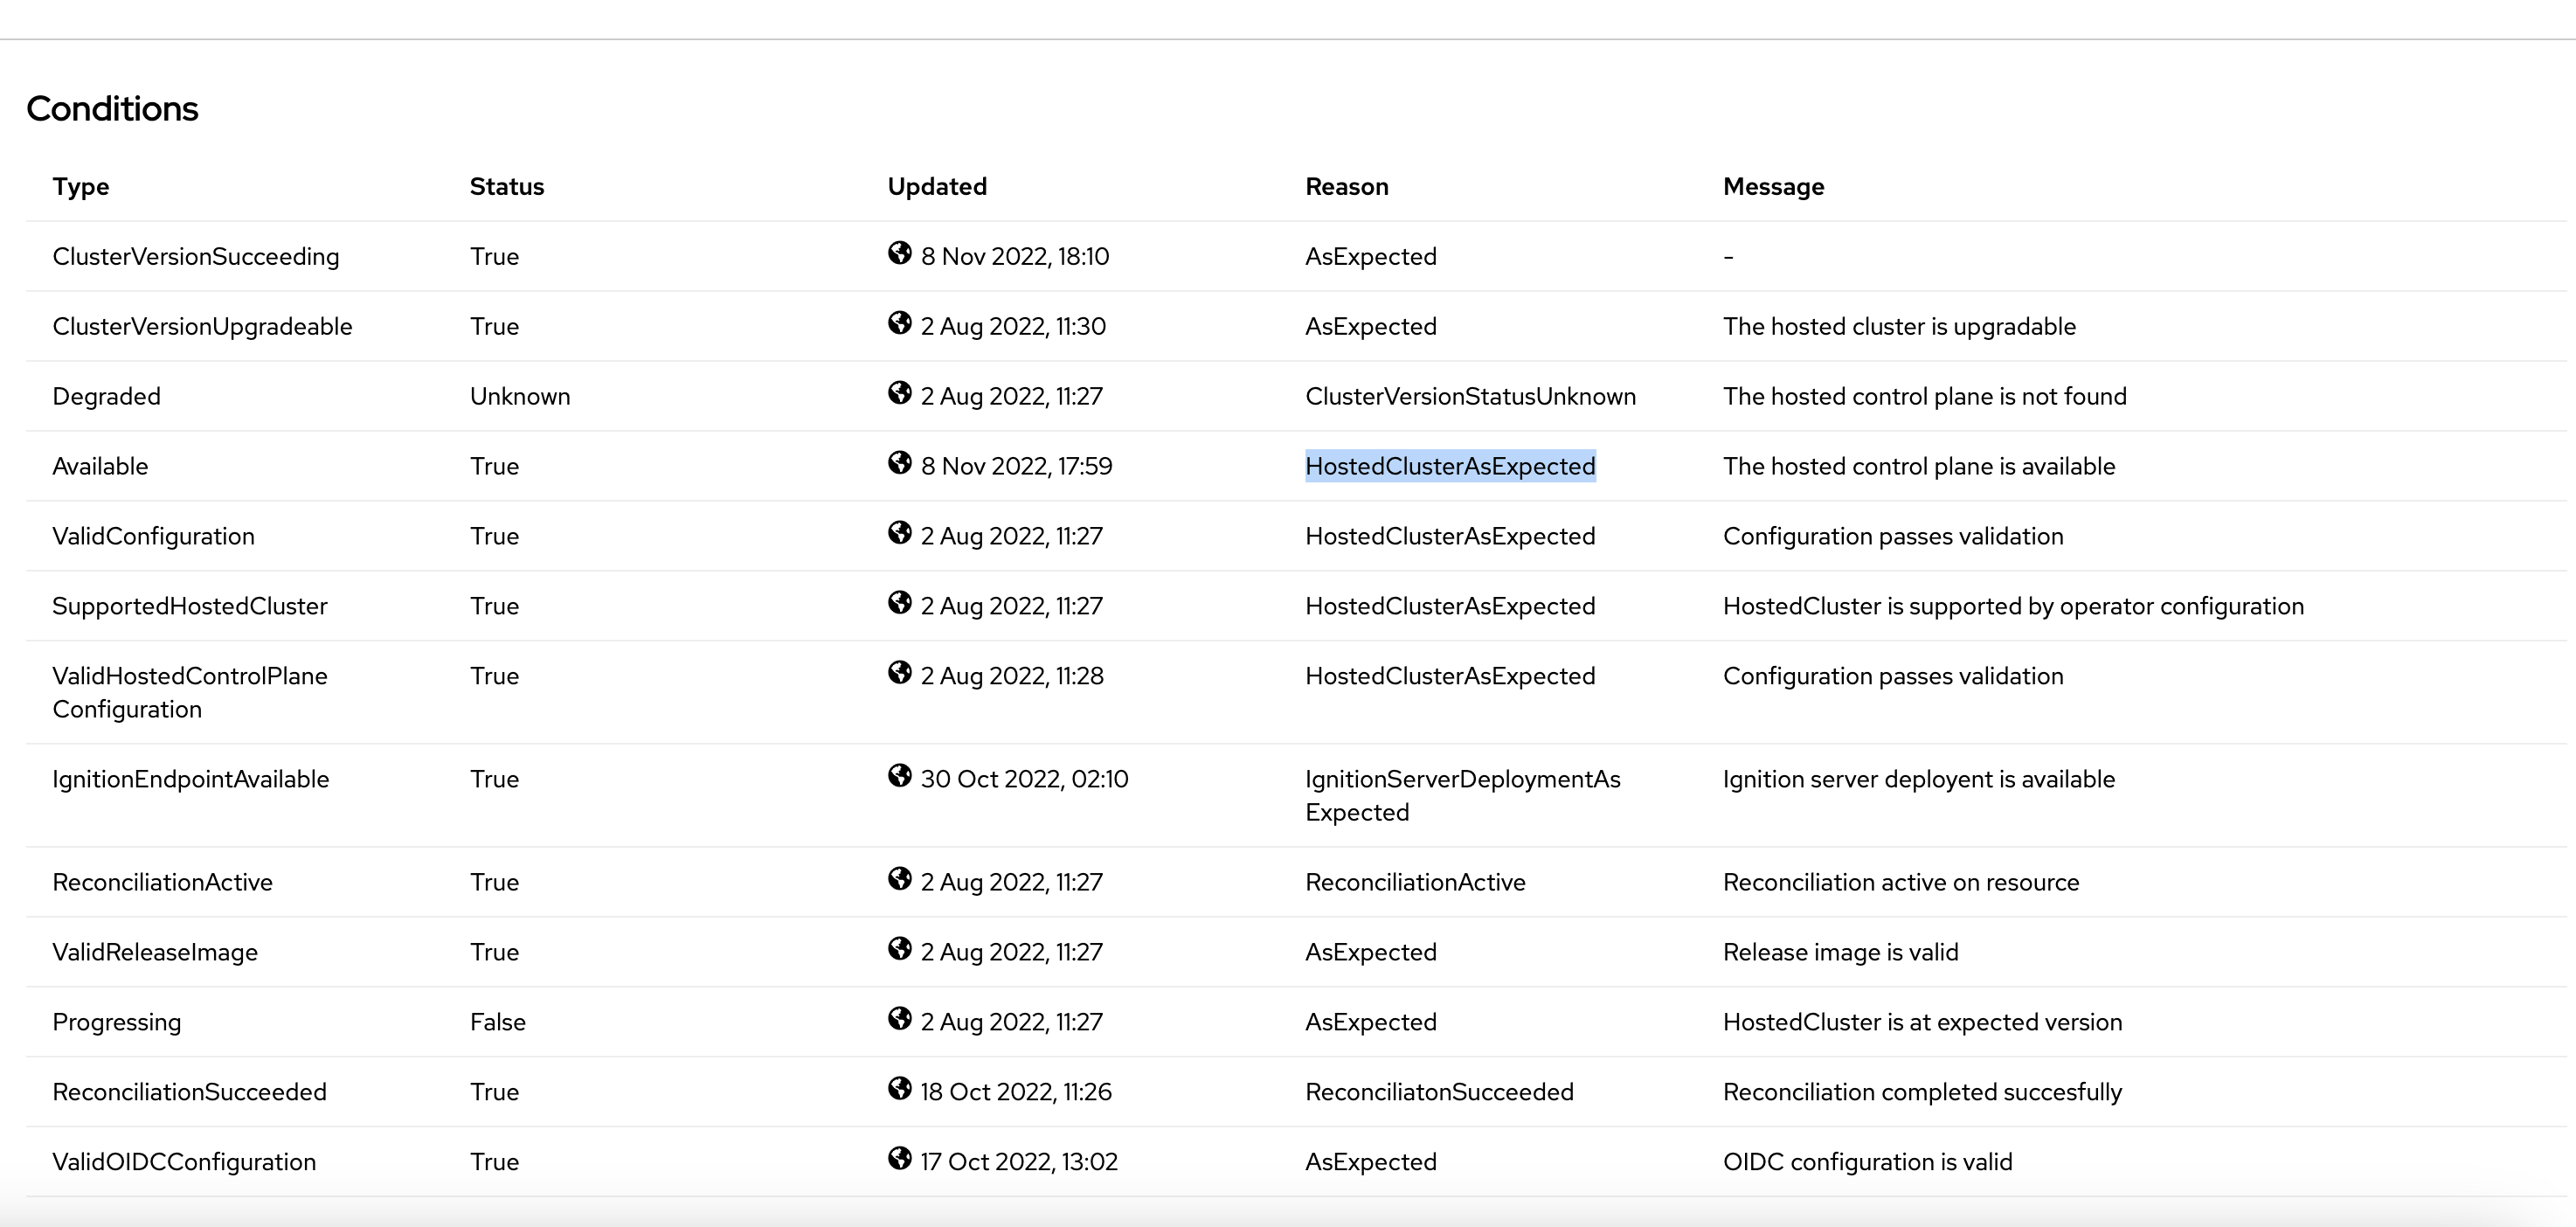Screen dimensions: 2576x1227
Task: Click the ClusterVersionStatusUnknown reason
Action: pos(1470,397)
